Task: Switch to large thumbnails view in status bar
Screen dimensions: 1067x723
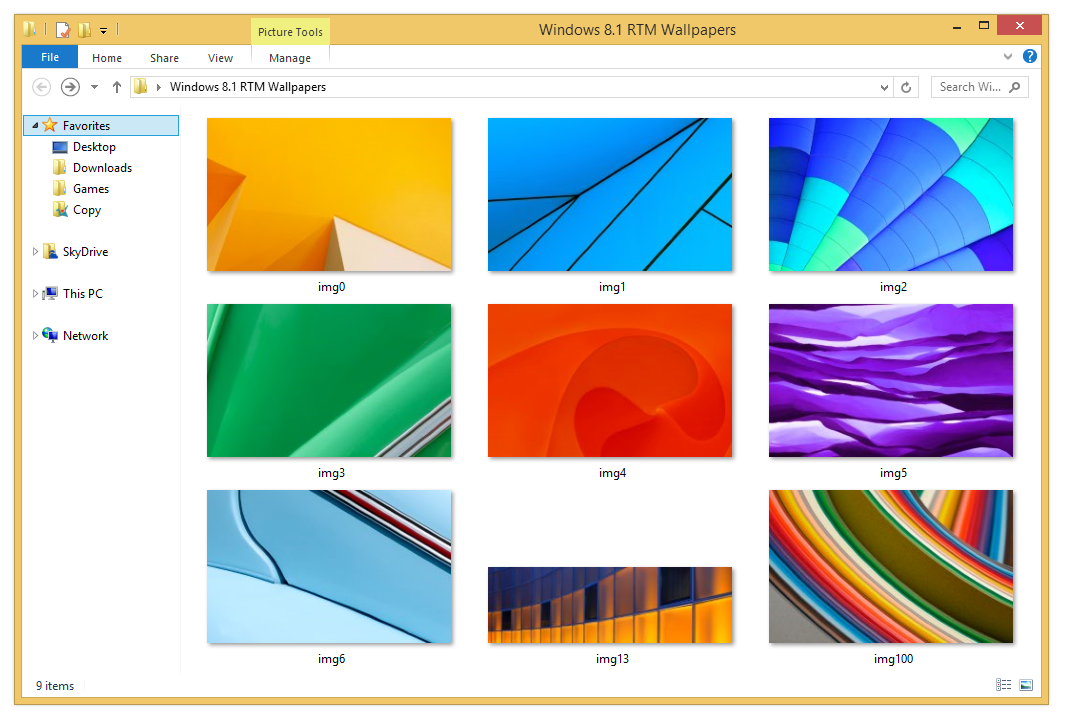Action: tap(1026, 684)
